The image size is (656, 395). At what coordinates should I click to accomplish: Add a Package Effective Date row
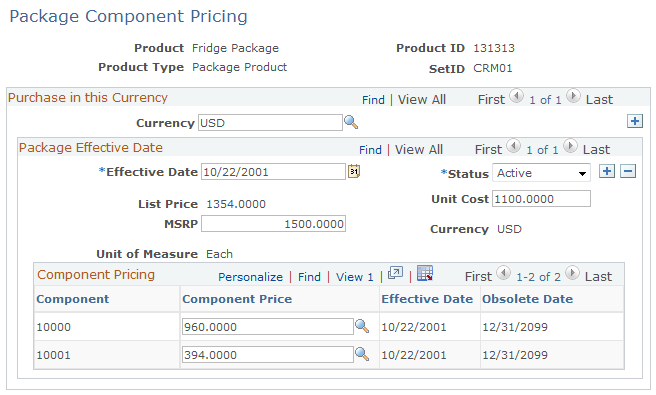point(607,171)
